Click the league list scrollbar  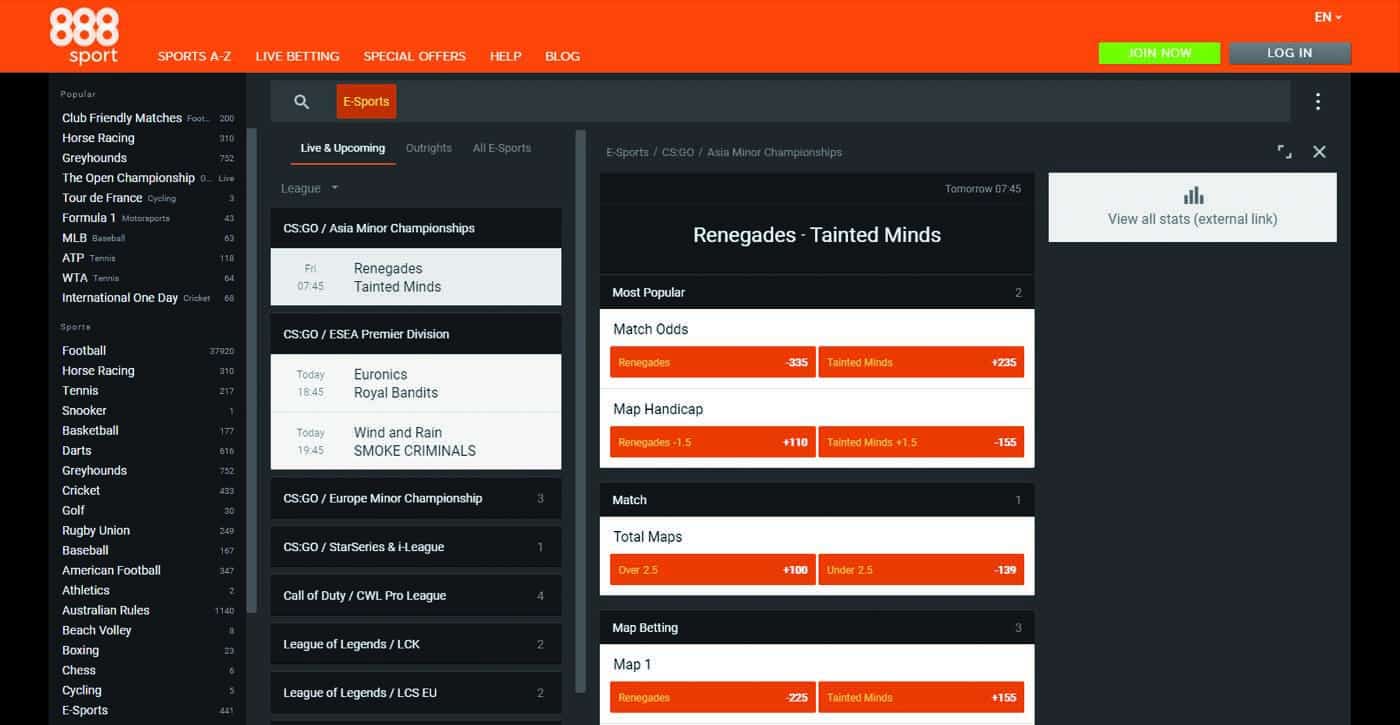pos(581,410)
